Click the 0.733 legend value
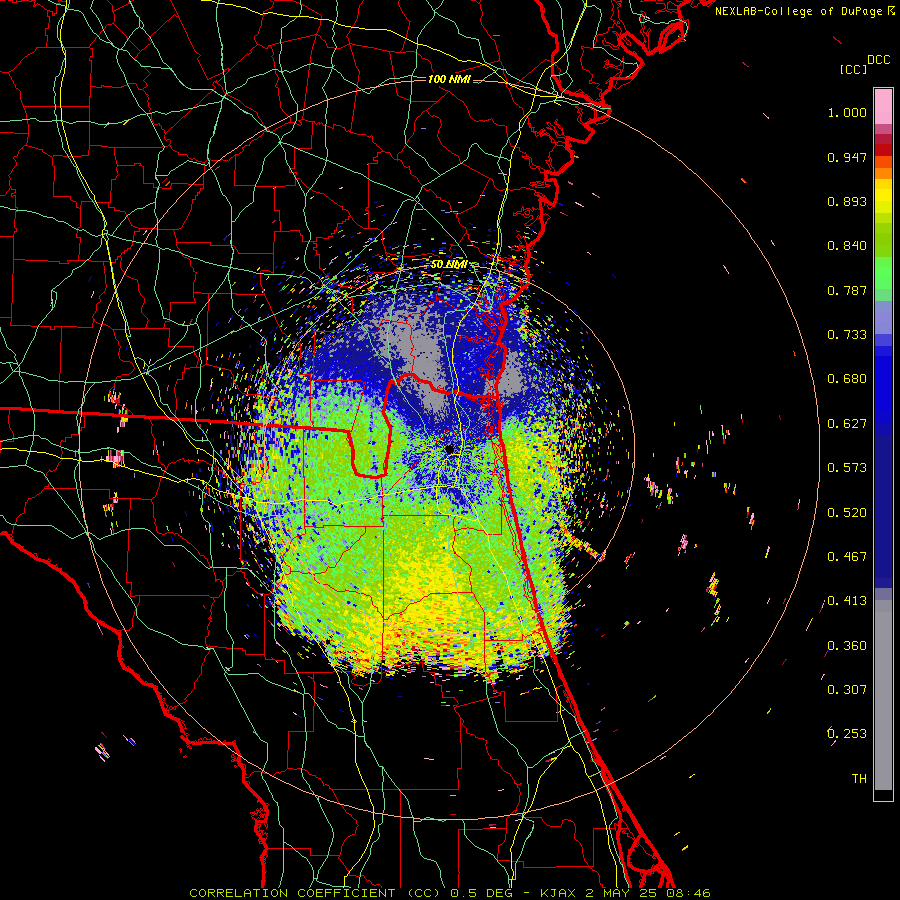 (x=847, y=335)
